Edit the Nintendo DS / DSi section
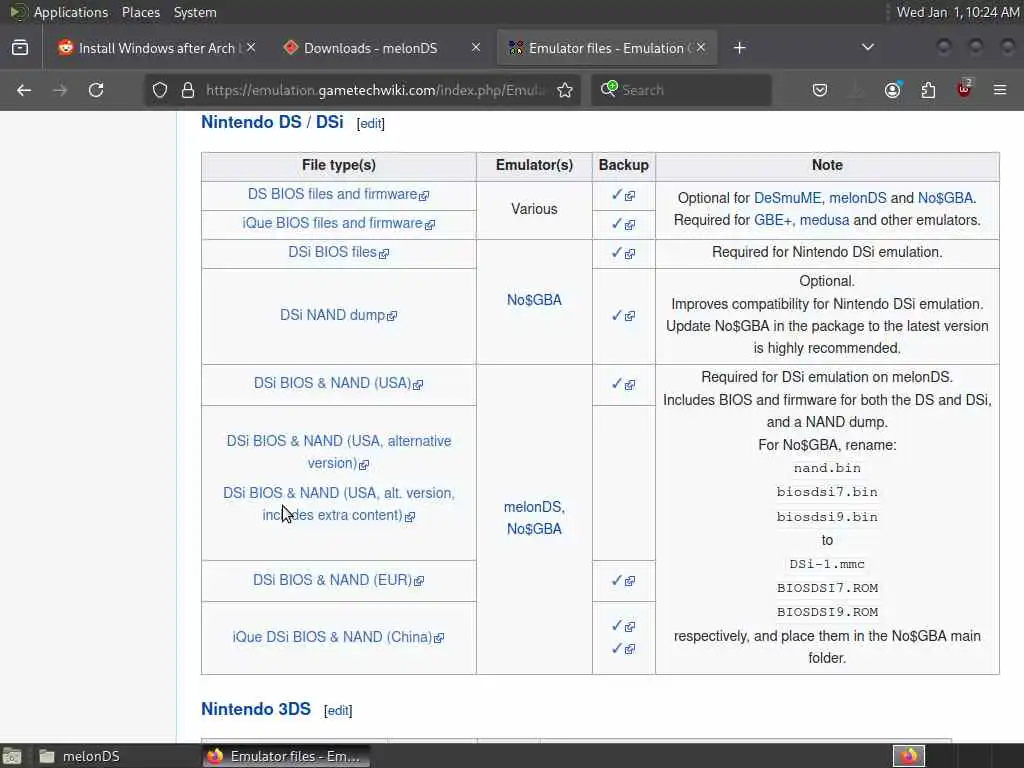Screen dimensions: 1024x768 tap(370, 123)
